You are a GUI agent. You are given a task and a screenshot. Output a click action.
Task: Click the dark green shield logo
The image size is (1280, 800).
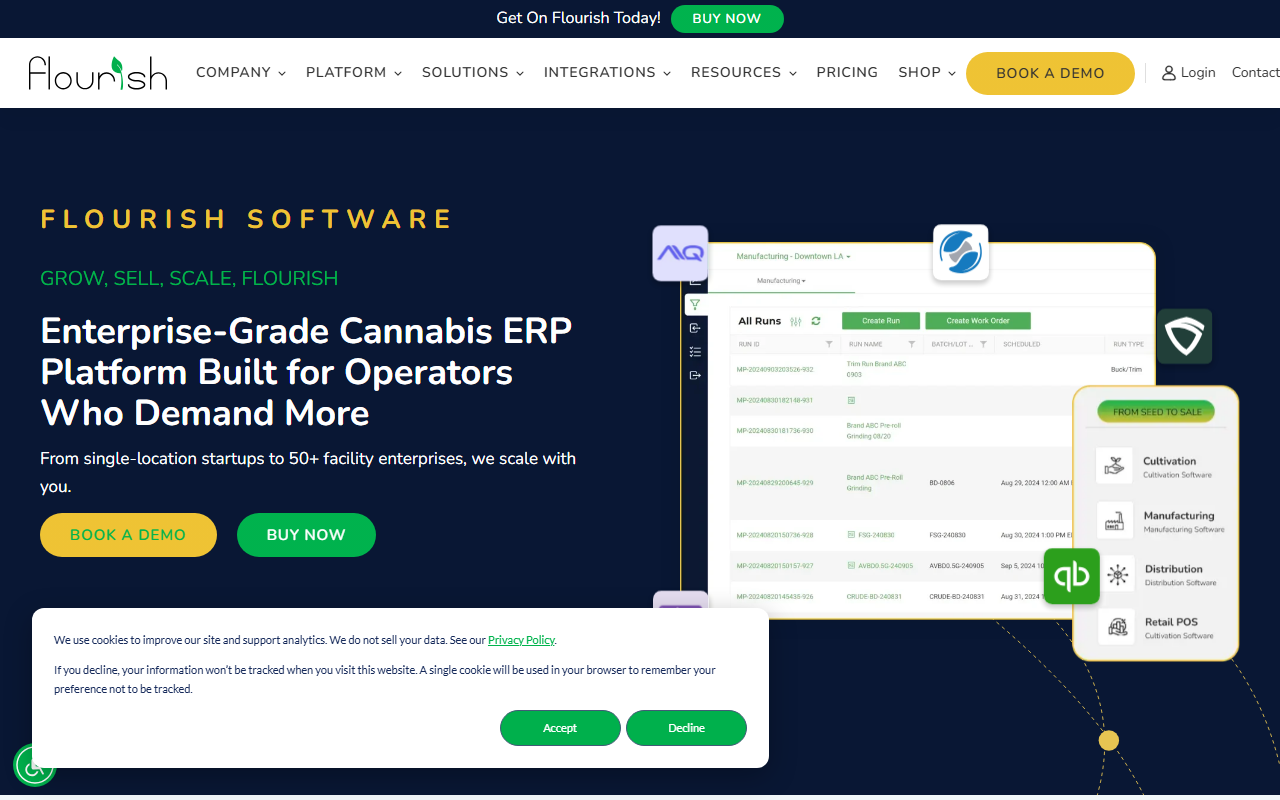click(x=1185, y=336)
